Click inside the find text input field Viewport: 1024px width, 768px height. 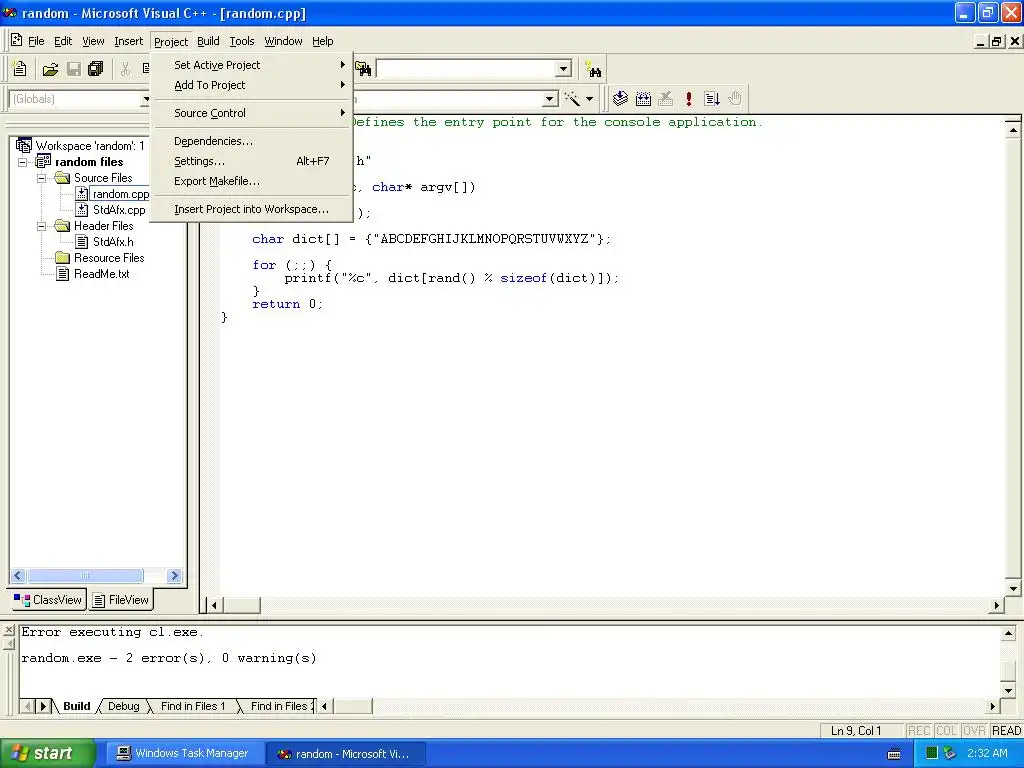click(466, 69)
